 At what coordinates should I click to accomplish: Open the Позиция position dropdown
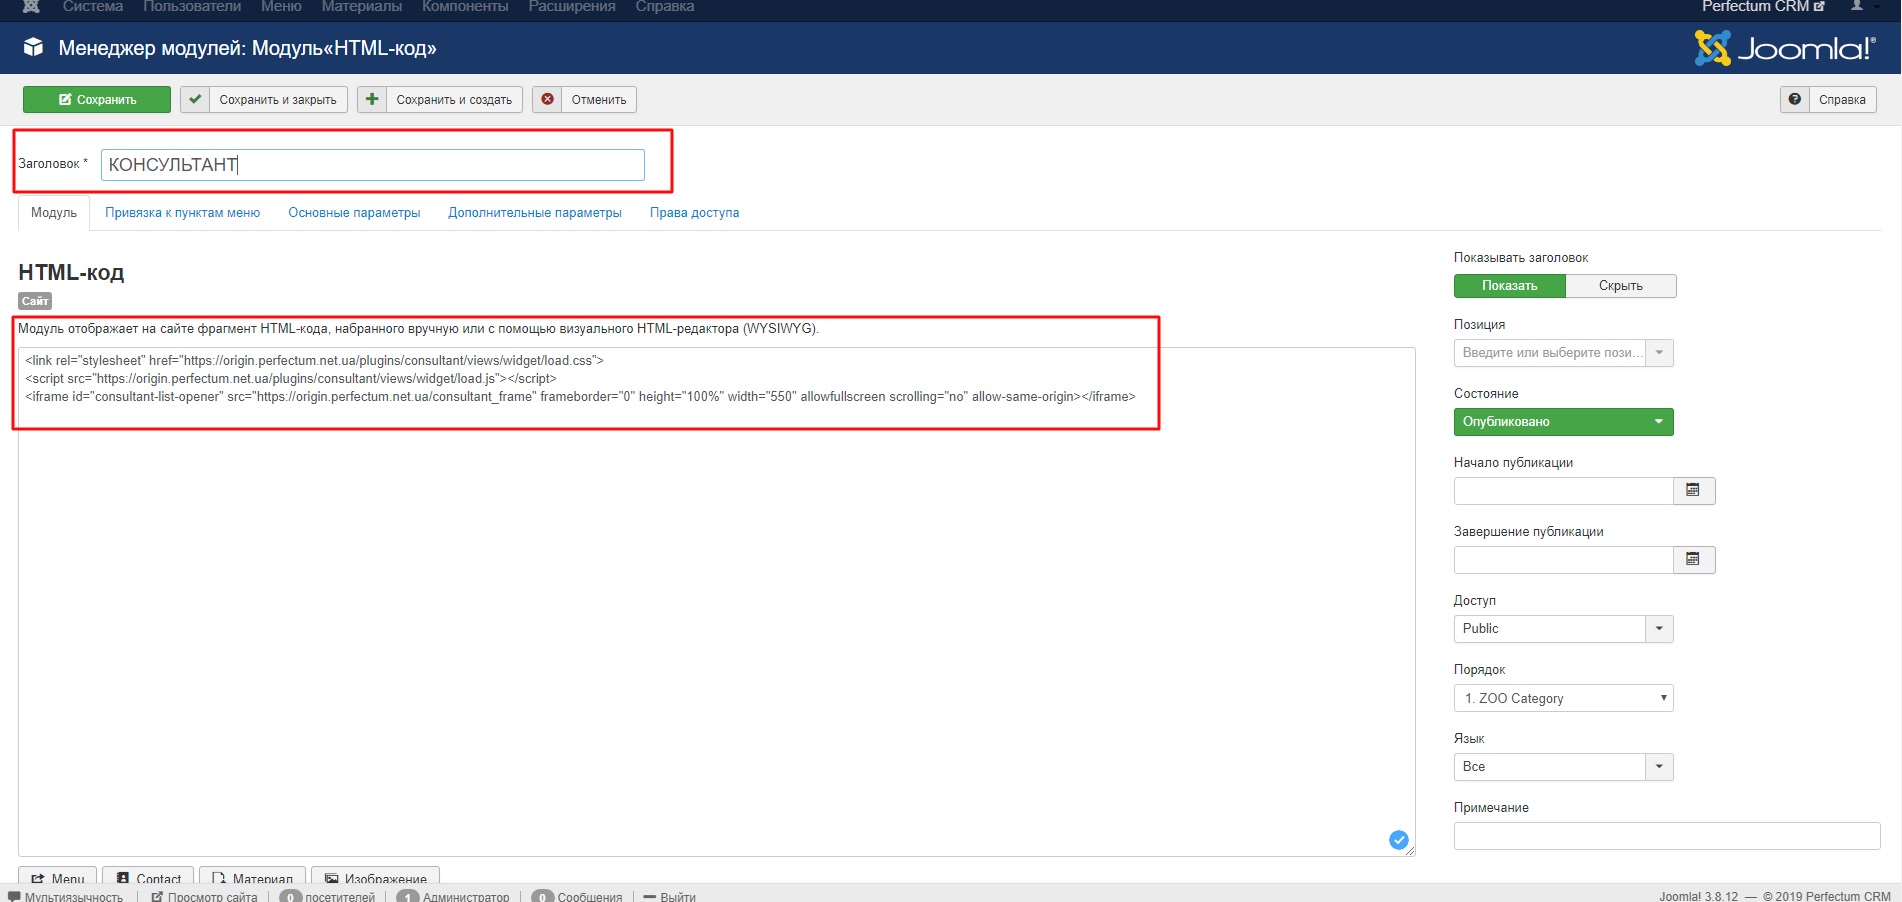[1563, 353]
